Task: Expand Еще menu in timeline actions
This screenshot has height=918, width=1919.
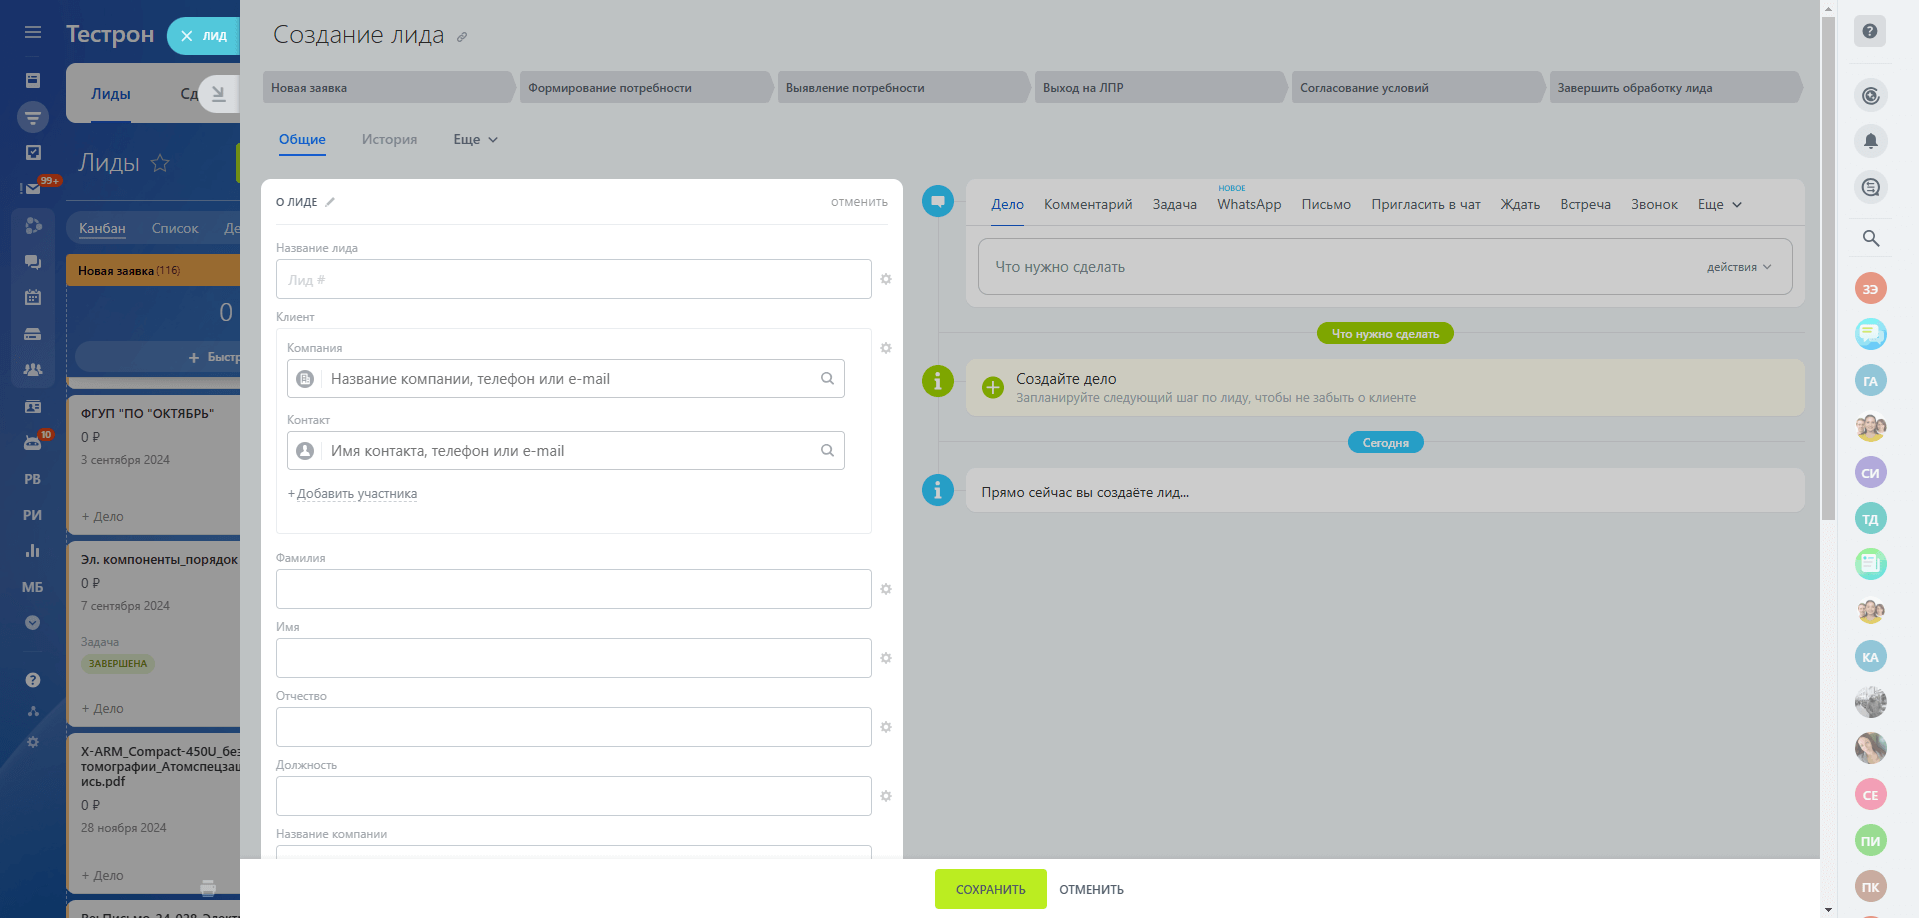Action: 1718,205
